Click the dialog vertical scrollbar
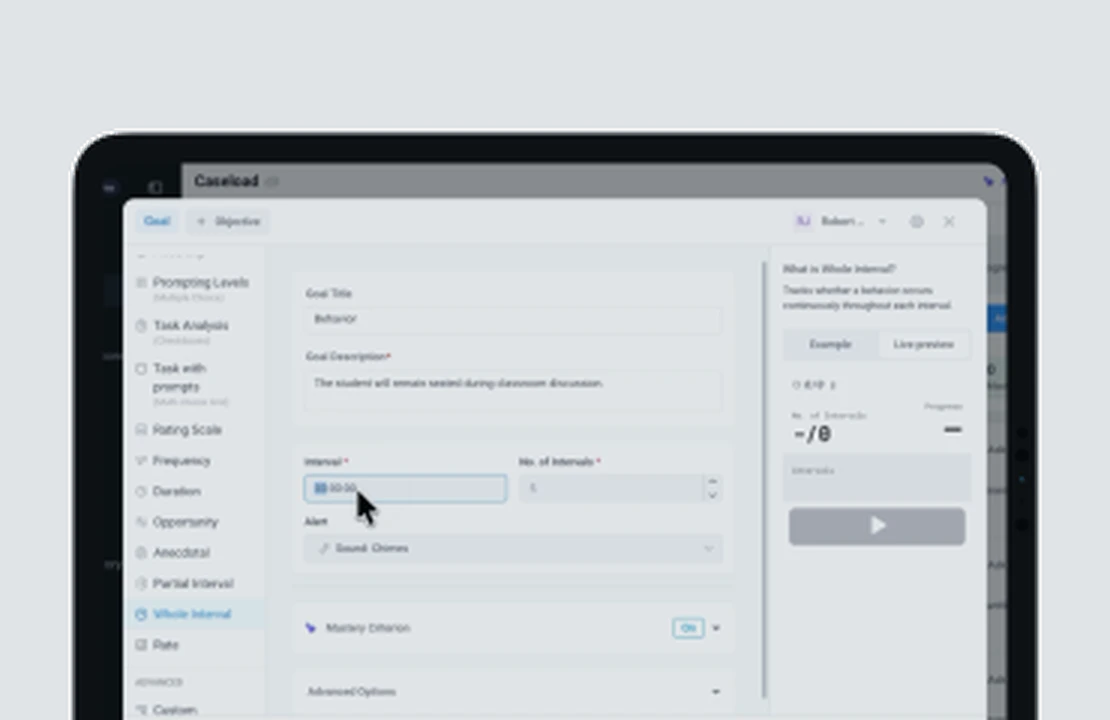 coord(764,479)
